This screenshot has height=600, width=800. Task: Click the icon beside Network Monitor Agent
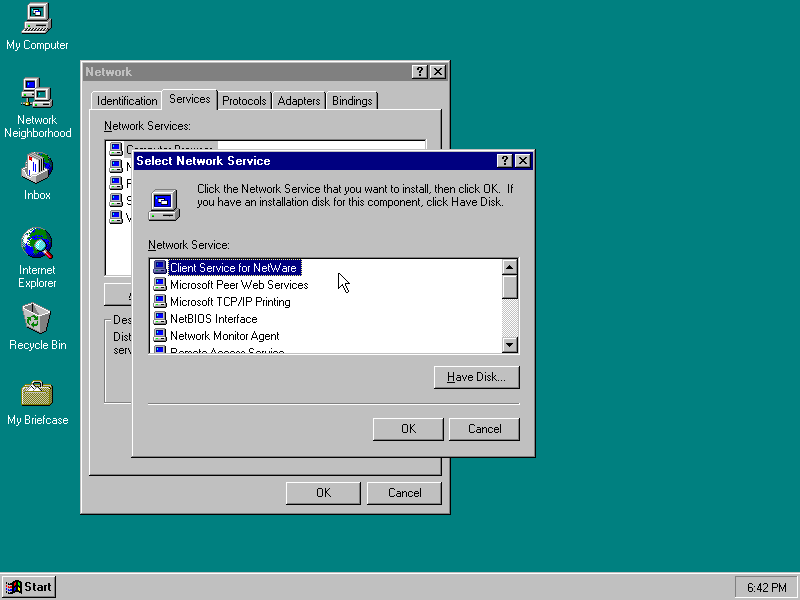click(x=160, y=335)
